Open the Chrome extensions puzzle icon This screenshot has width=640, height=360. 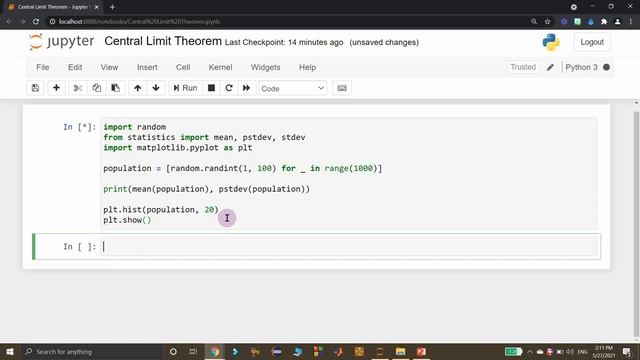tap(604, 22)
